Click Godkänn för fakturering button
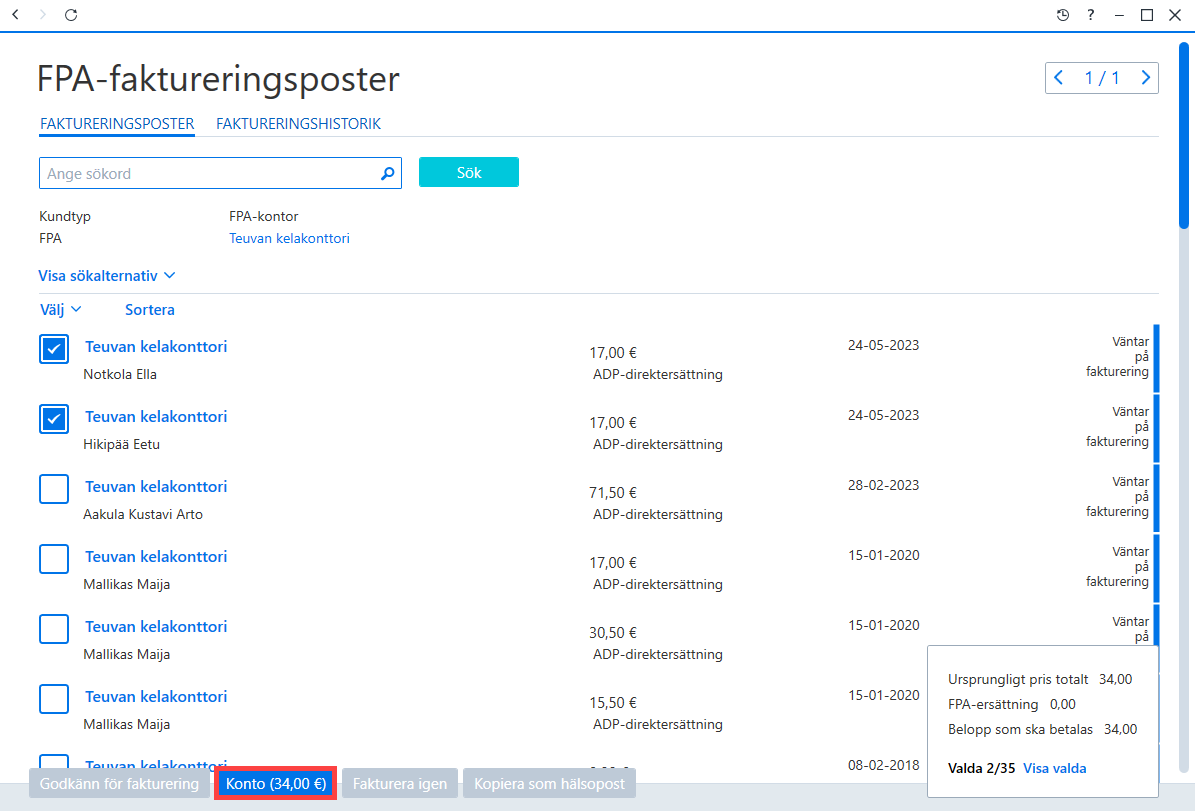This screenshot has width=1195, height=811. click(119, 784)
